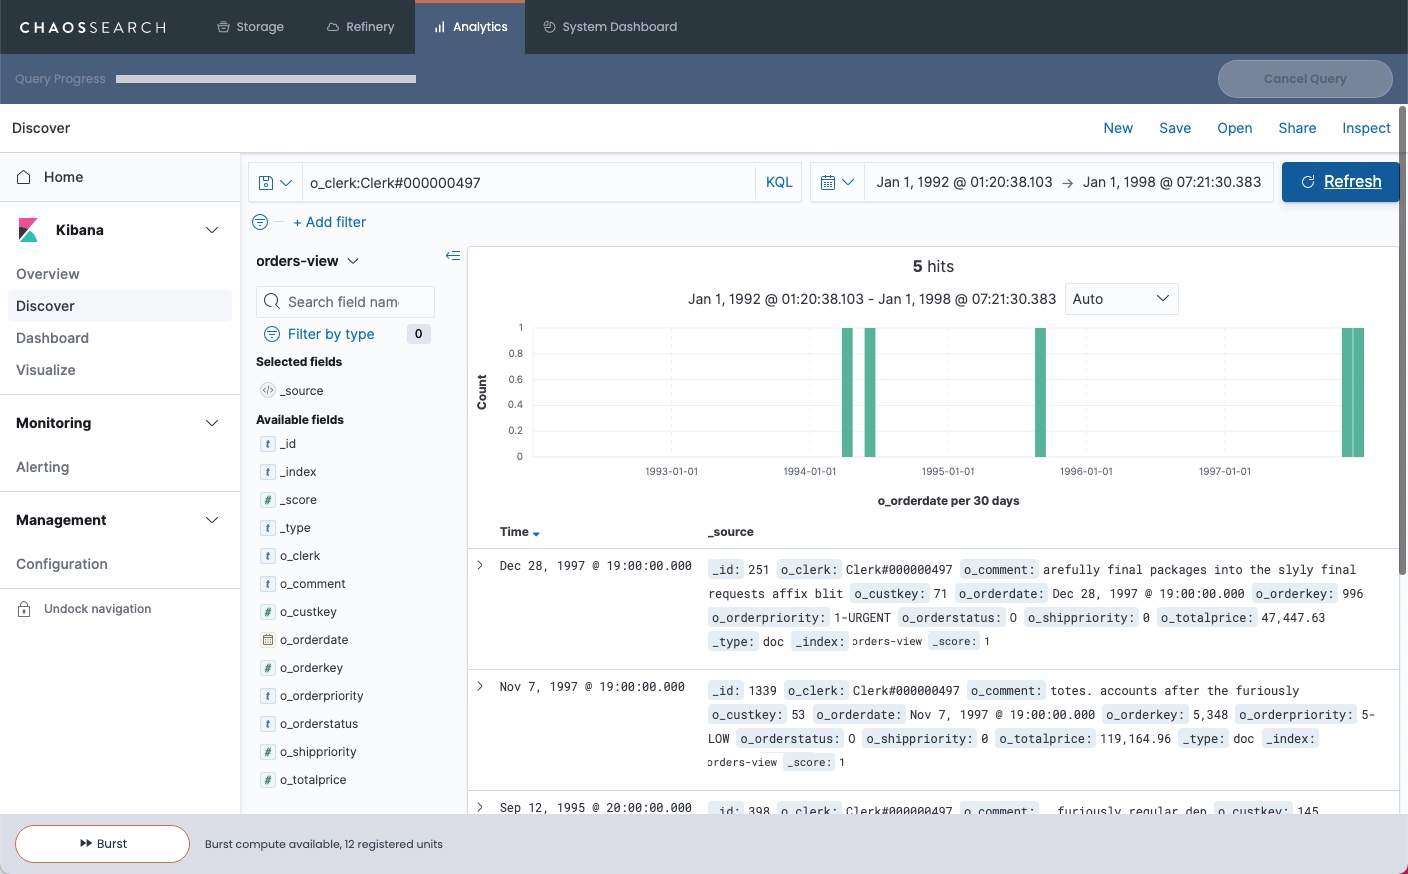This screenshot has height=874, width=1408.
Task: Open the Auto interval dropdown
Action: point(1121,299)
